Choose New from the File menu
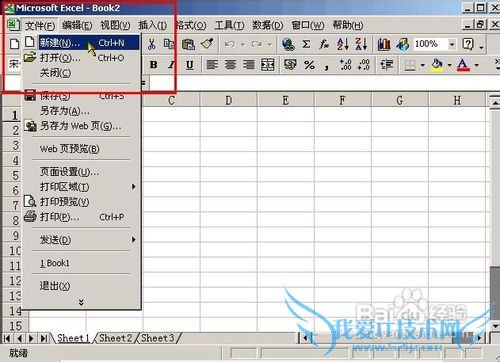 tap(81, 43)
